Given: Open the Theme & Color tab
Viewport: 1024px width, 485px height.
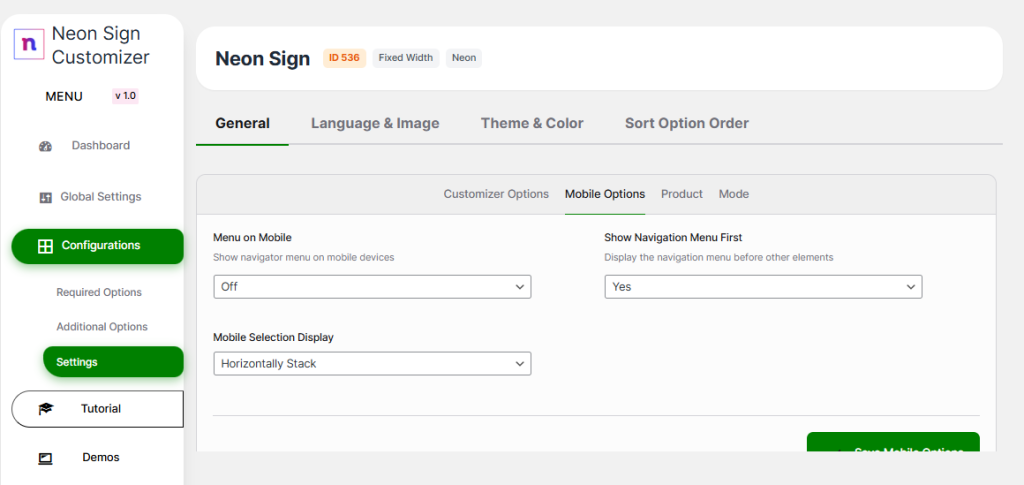Looking at the screenshot, I should [x=532, y=123].
